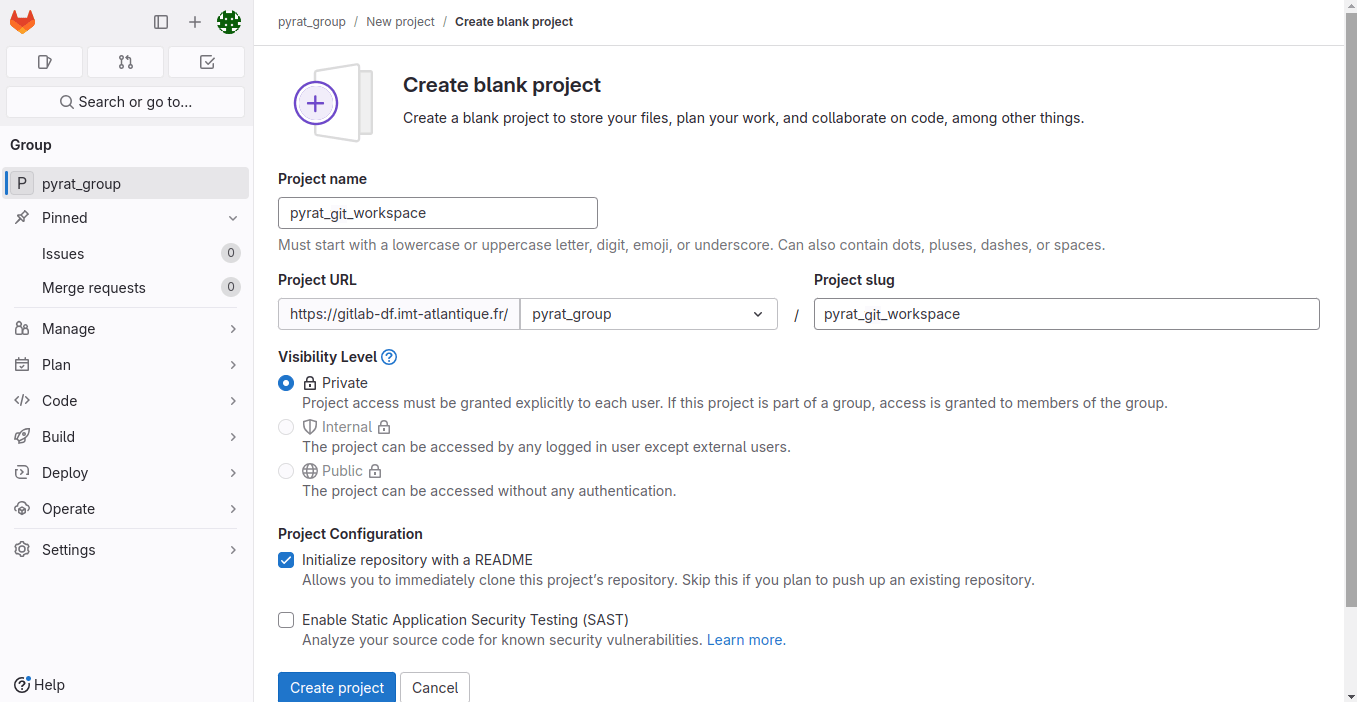Click the Project name input field
This screenshot has height=702, width=1357.
pyautogui.click(x=438, y=213)
